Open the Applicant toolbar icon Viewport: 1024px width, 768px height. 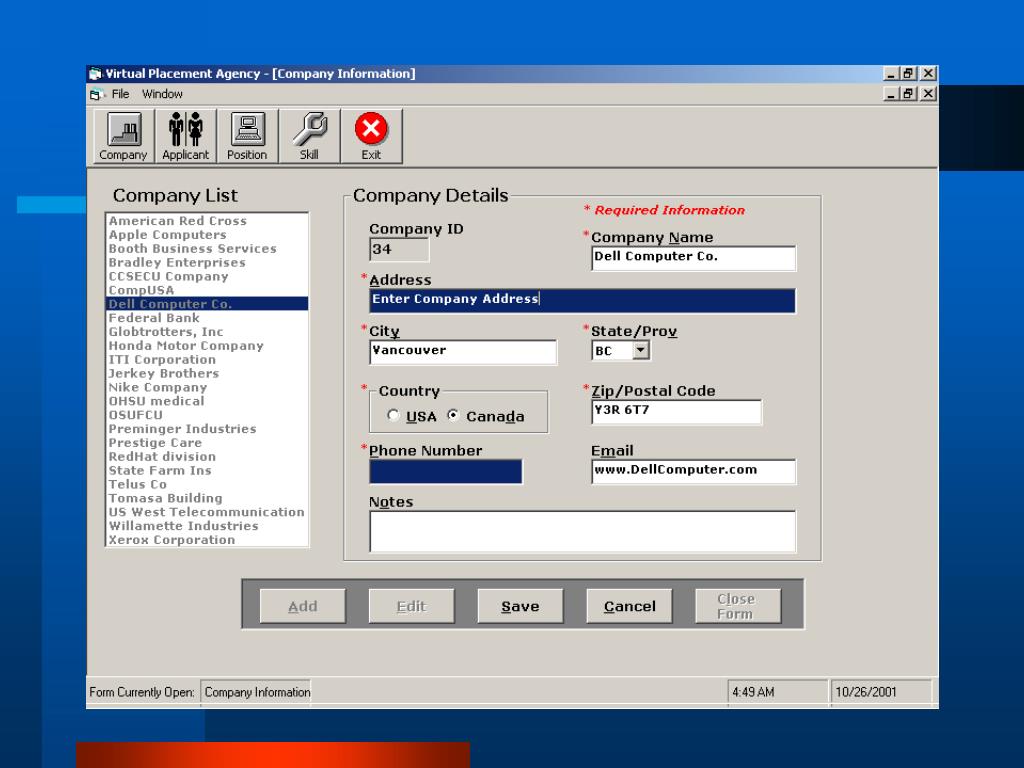pyautogui.click(x=185, y=136)
